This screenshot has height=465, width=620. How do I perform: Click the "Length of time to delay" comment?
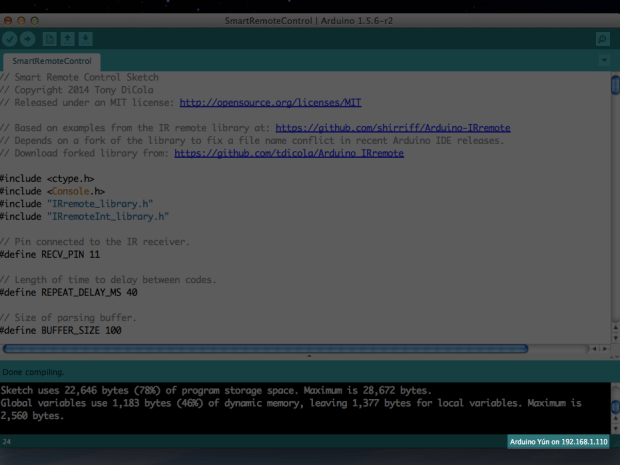pos(108,280)
